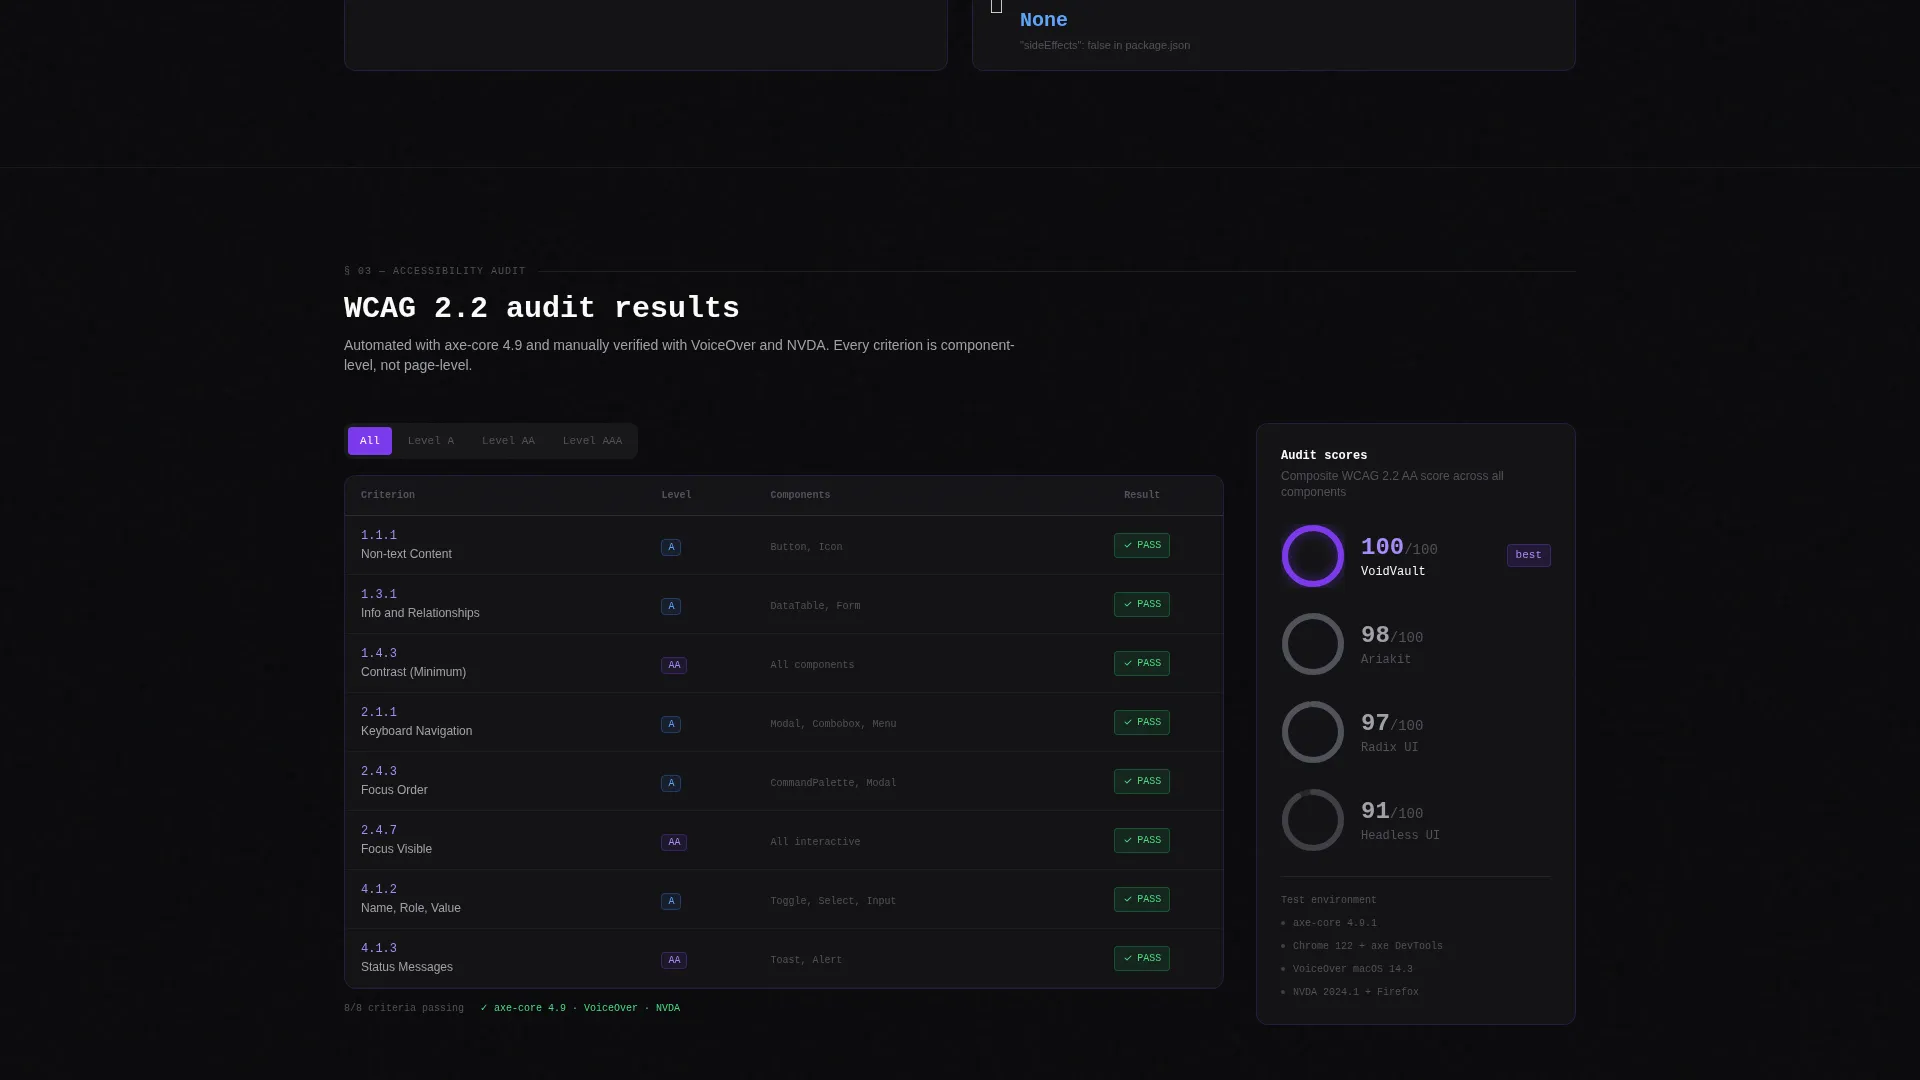
Task: Click the 'CommandPalette, Modal' cell
Action: 833,784
